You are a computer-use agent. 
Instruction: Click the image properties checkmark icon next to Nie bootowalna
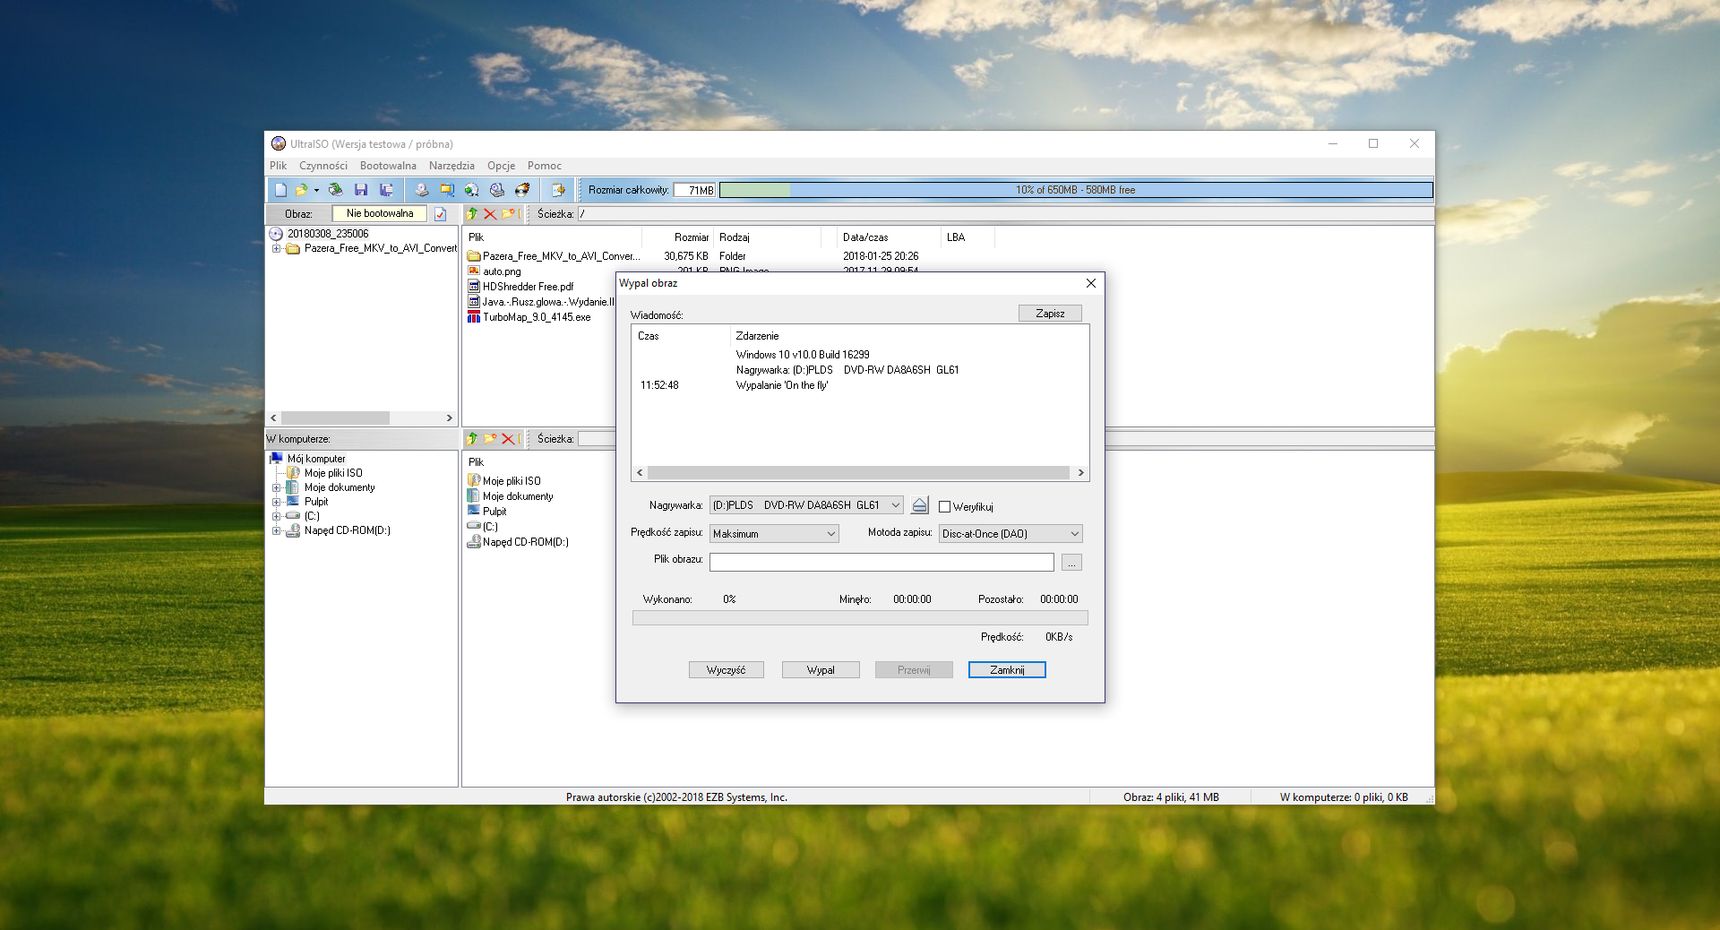[440, 214]
